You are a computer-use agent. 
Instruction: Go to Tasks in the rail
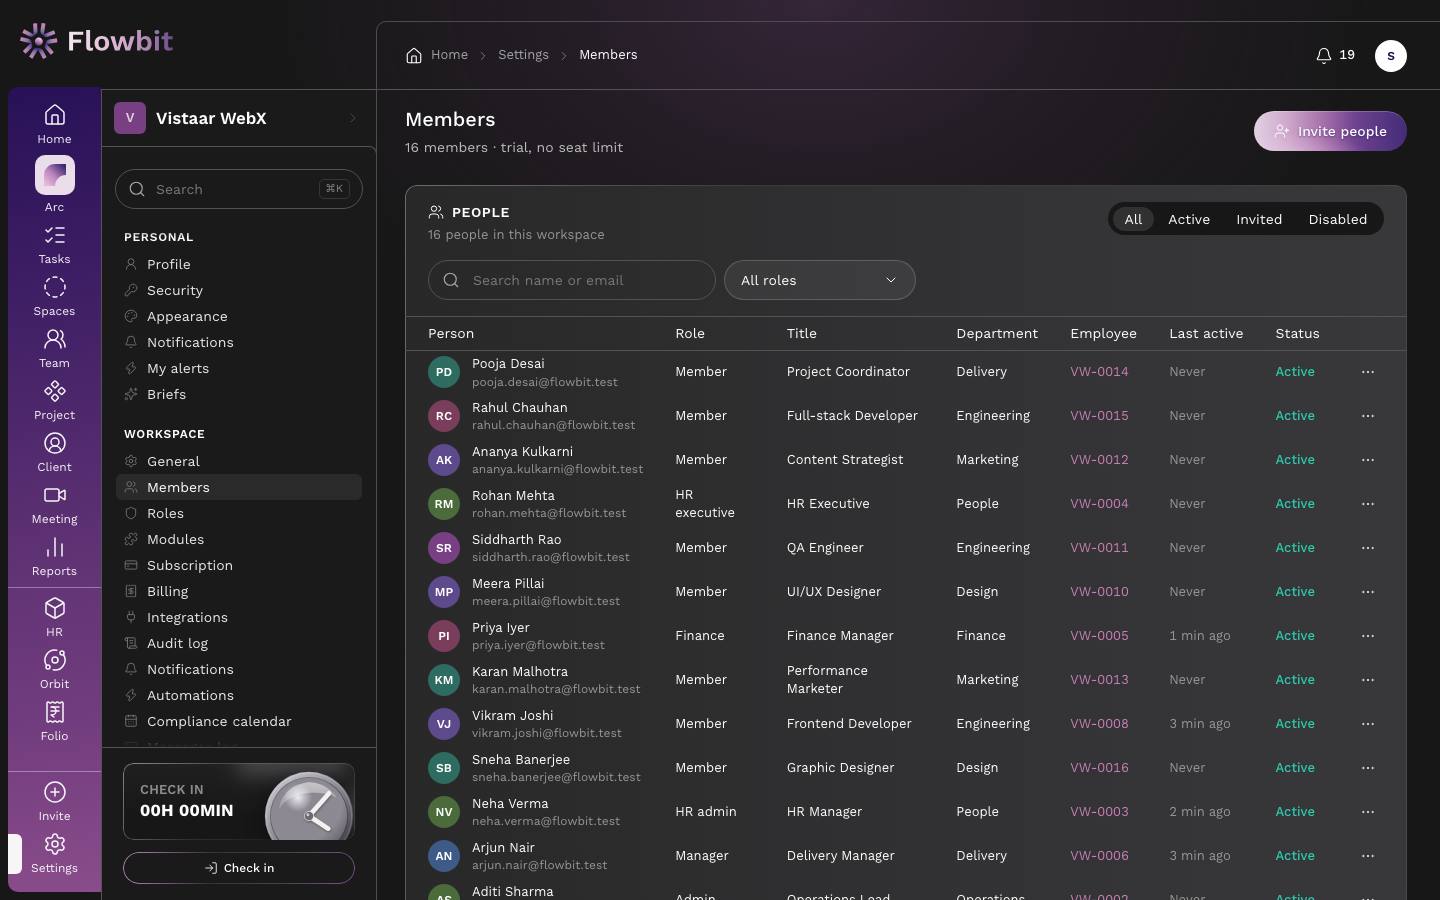tap(55, 245)
